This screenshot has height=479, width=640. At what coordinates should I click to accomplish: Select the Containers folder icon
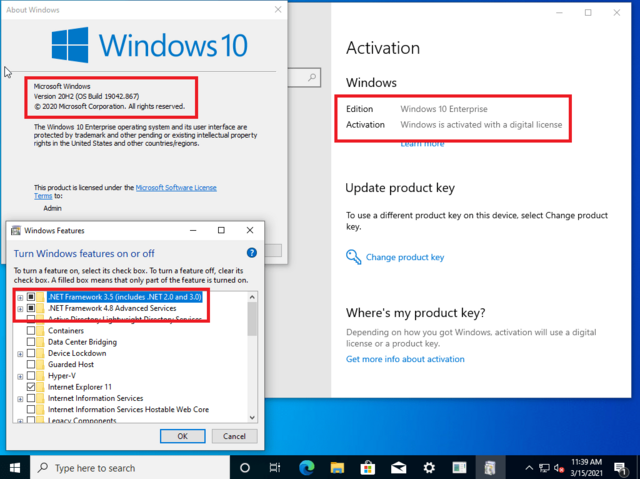click(x=40, y=330)
